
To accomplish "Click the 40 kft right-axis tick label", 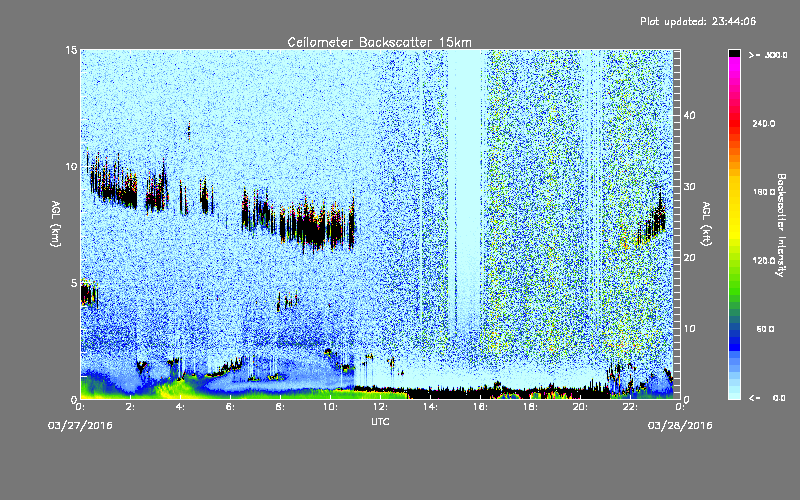I will pyautogui.click(x=689, y=116).
